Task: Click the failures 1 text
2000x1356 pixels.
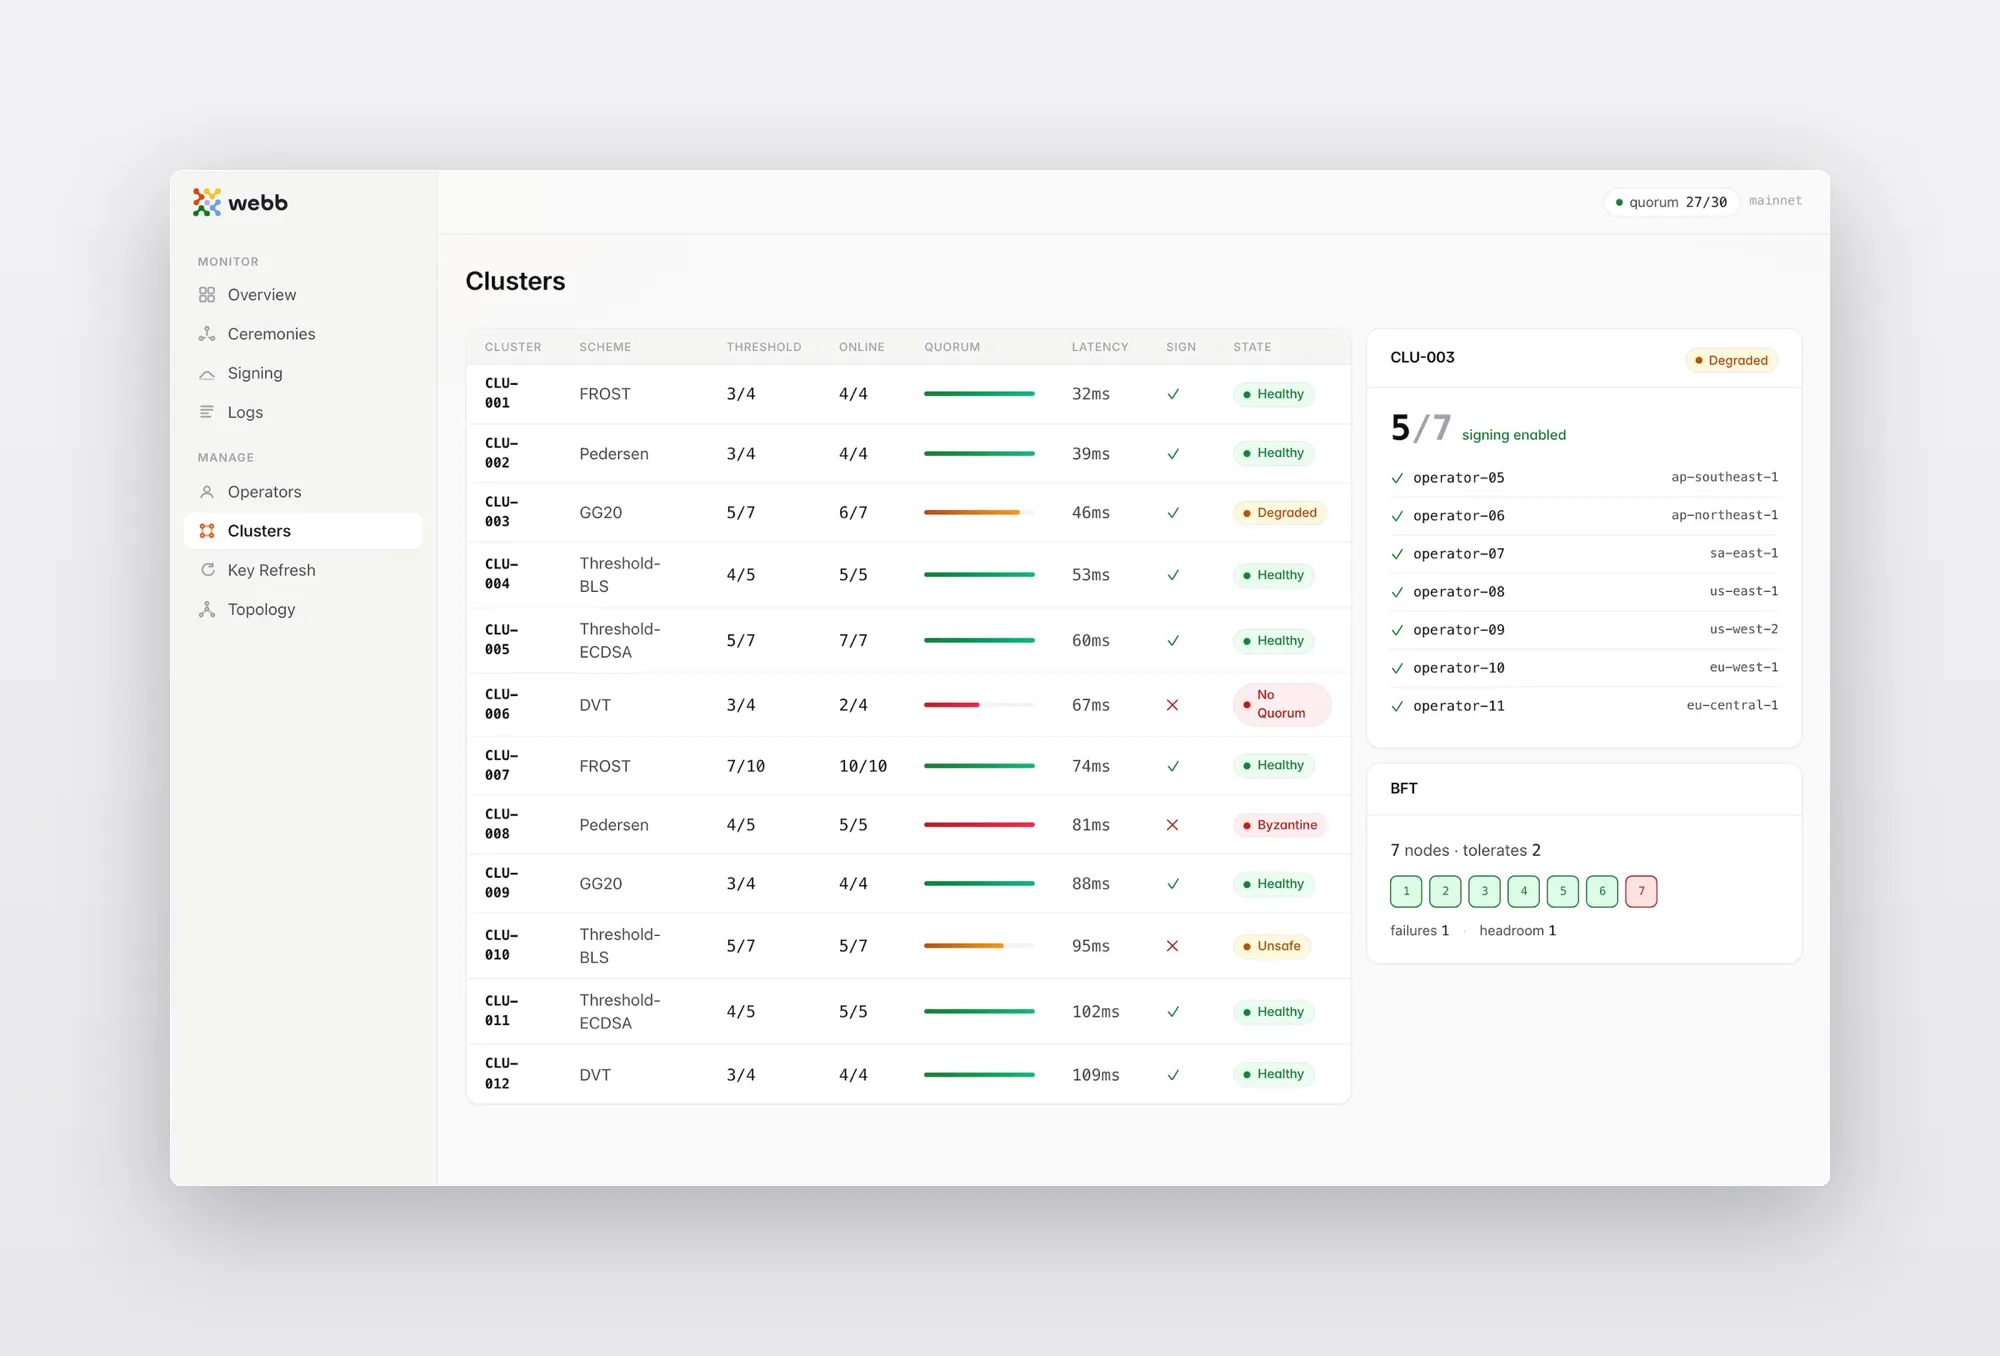Action: coord(1419,931)
